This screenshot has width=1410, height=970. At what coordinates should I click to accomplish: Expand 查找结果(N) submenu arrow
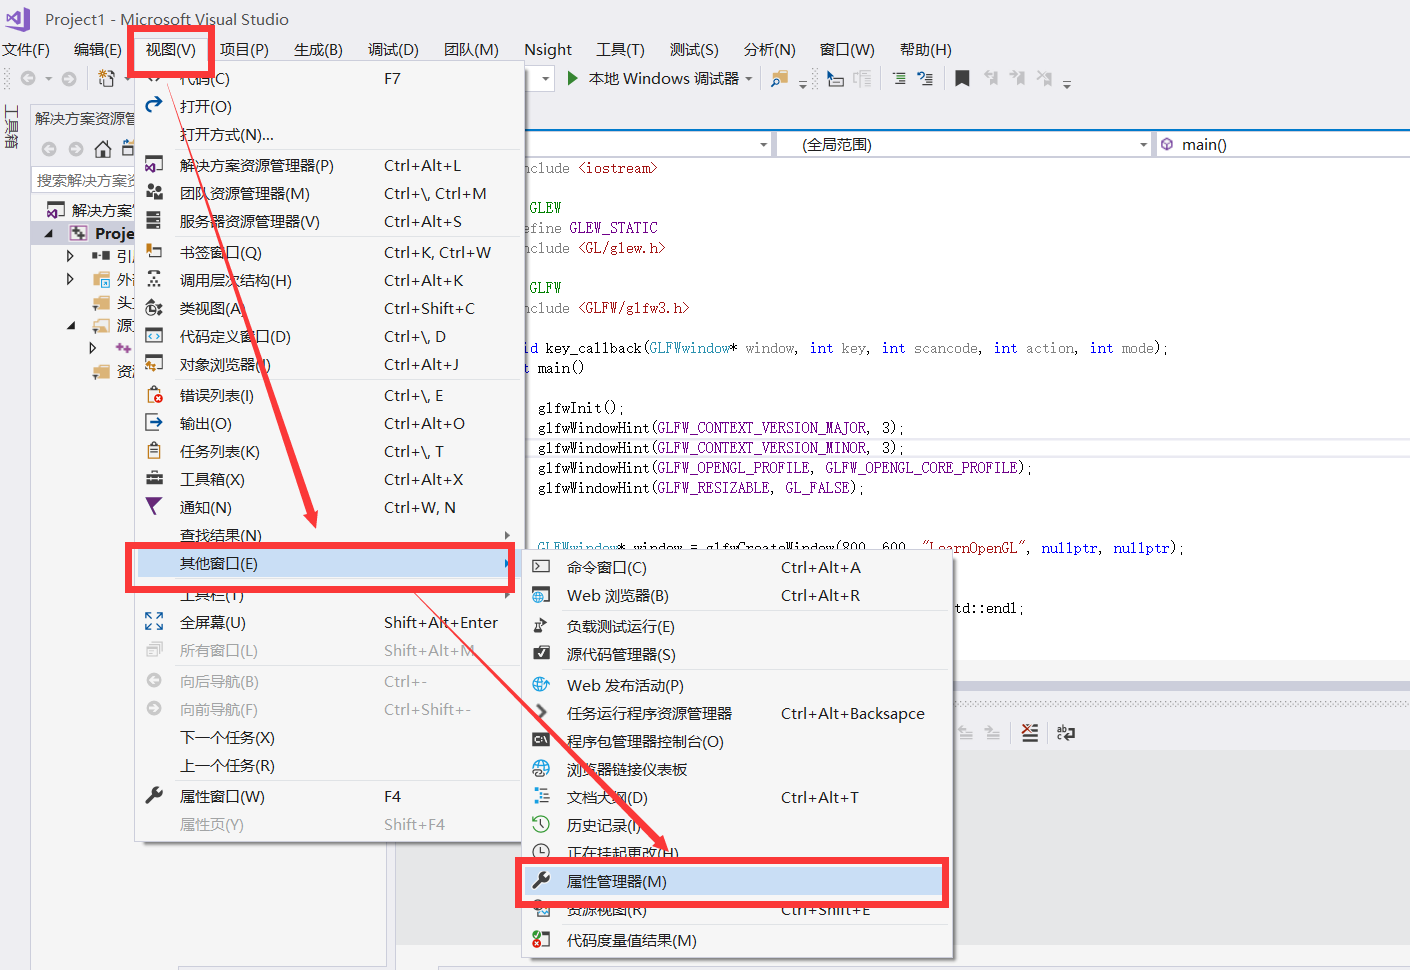(508, 535)
